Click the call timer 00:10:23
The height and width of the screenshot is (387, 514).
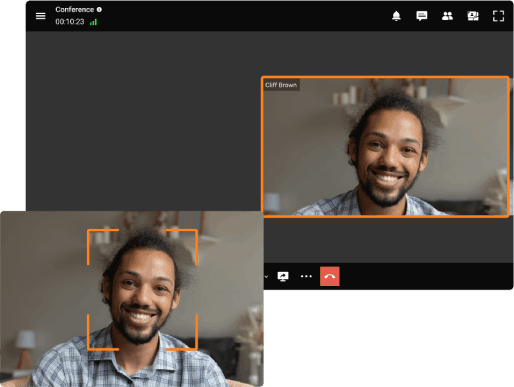click(x=70, y=22)
